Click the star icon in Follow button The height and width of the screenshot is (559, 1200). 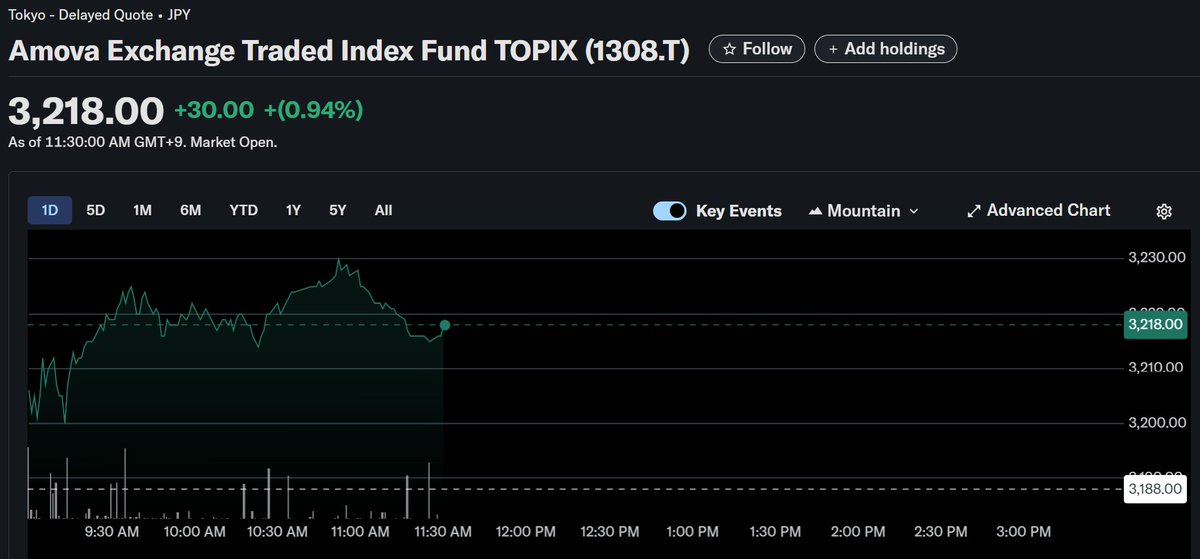pyautogui.click(x=730, y=48)
